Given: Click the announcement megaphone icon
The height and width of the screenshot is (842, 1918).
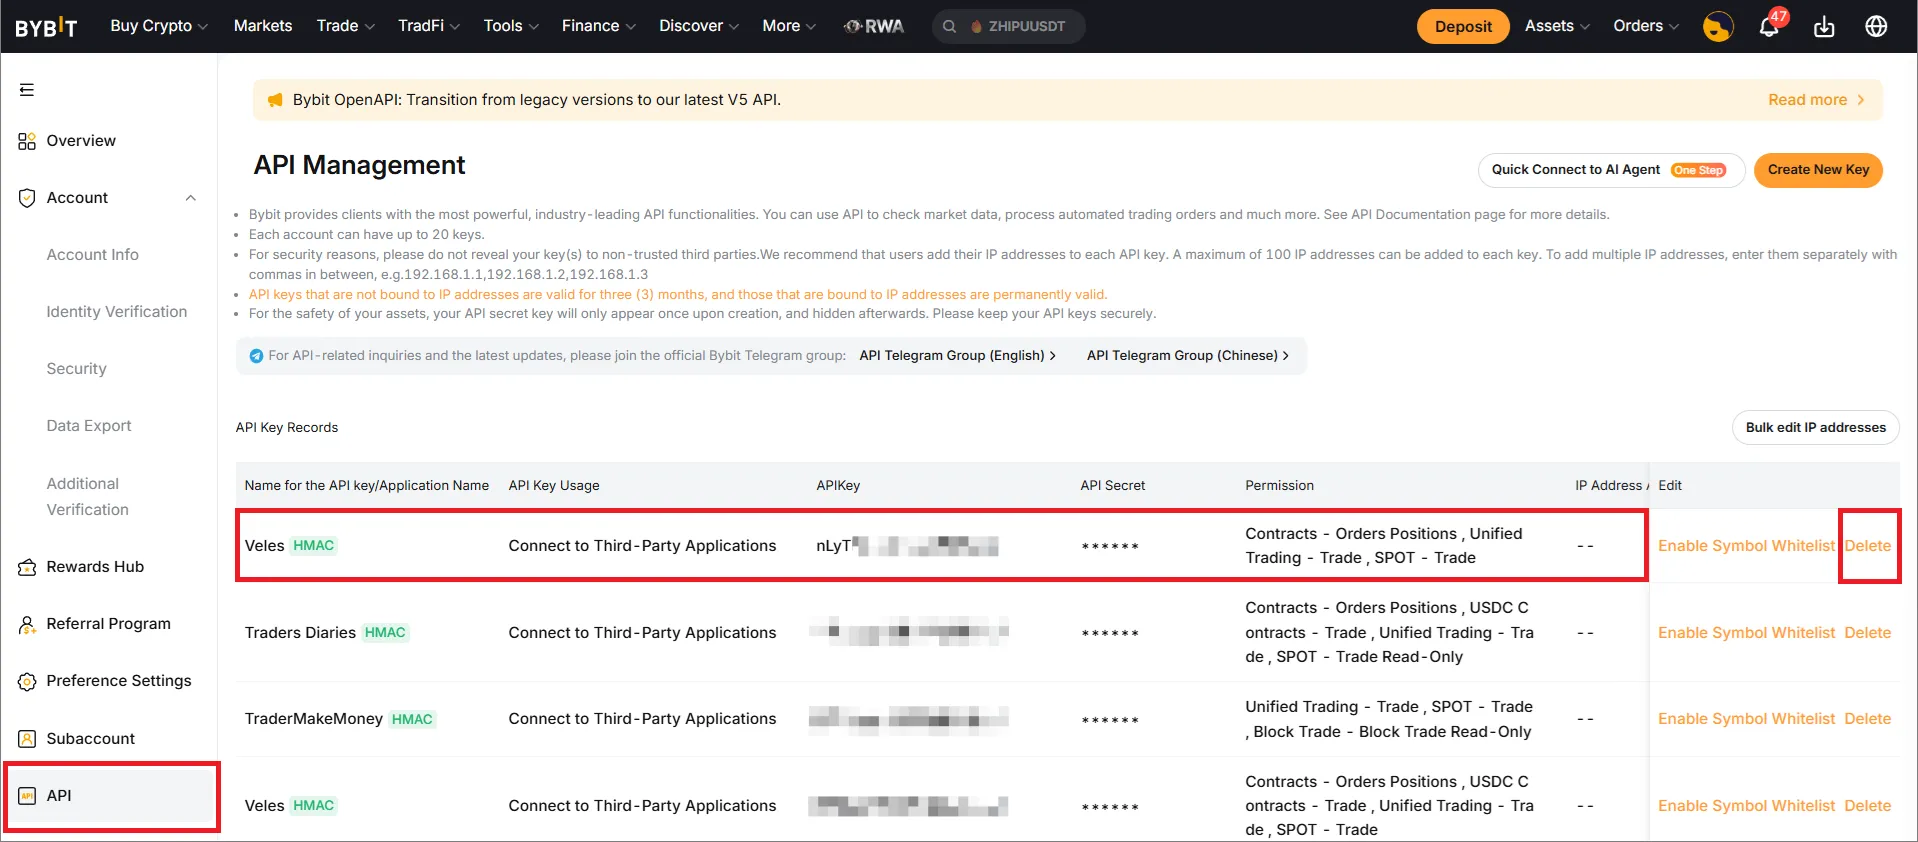Looking at the screenshot, I should click(x=275, y=100).
